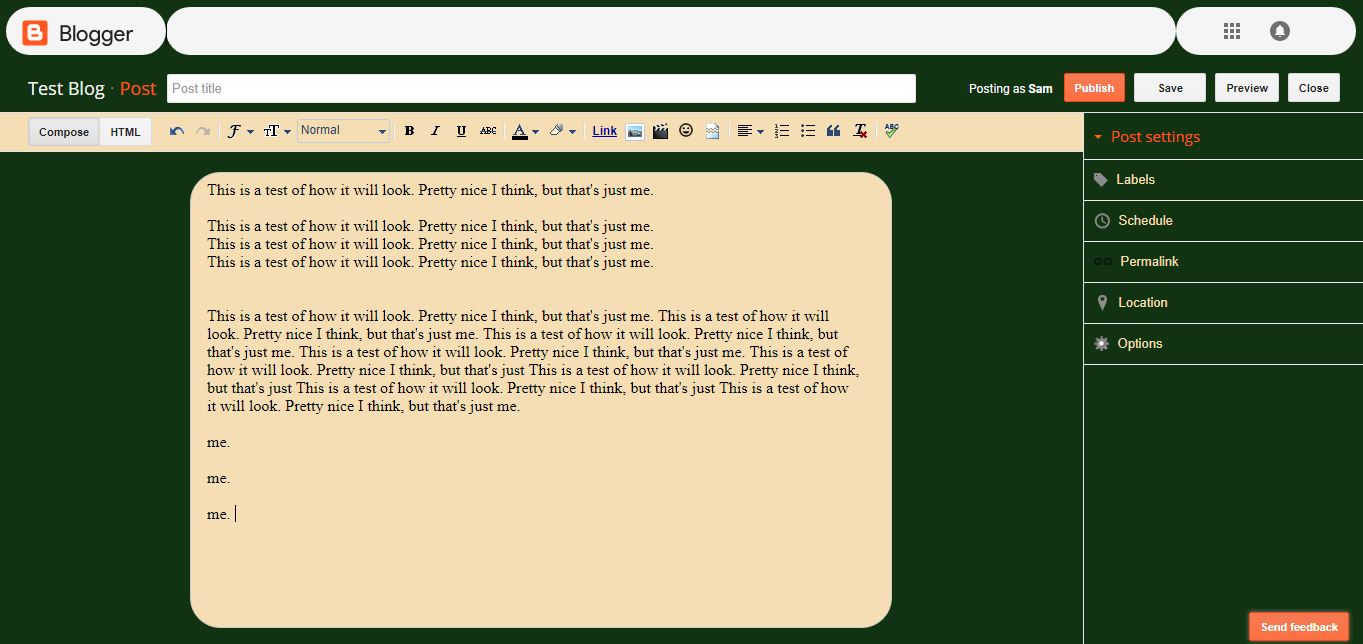
Task: Underline the selected text
Action: coord(461,131)
